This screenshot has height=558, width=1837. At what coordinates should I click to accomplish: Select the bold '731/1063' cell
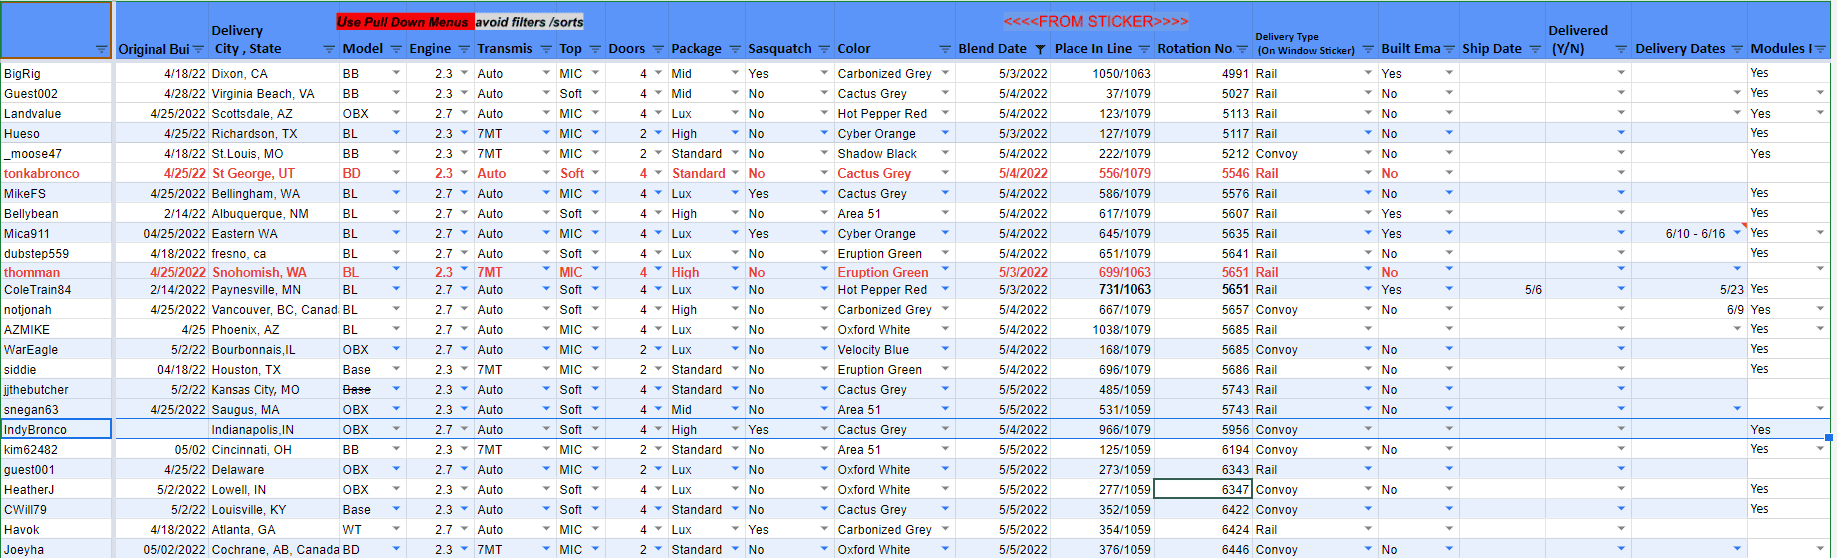tap(1103, 289)
